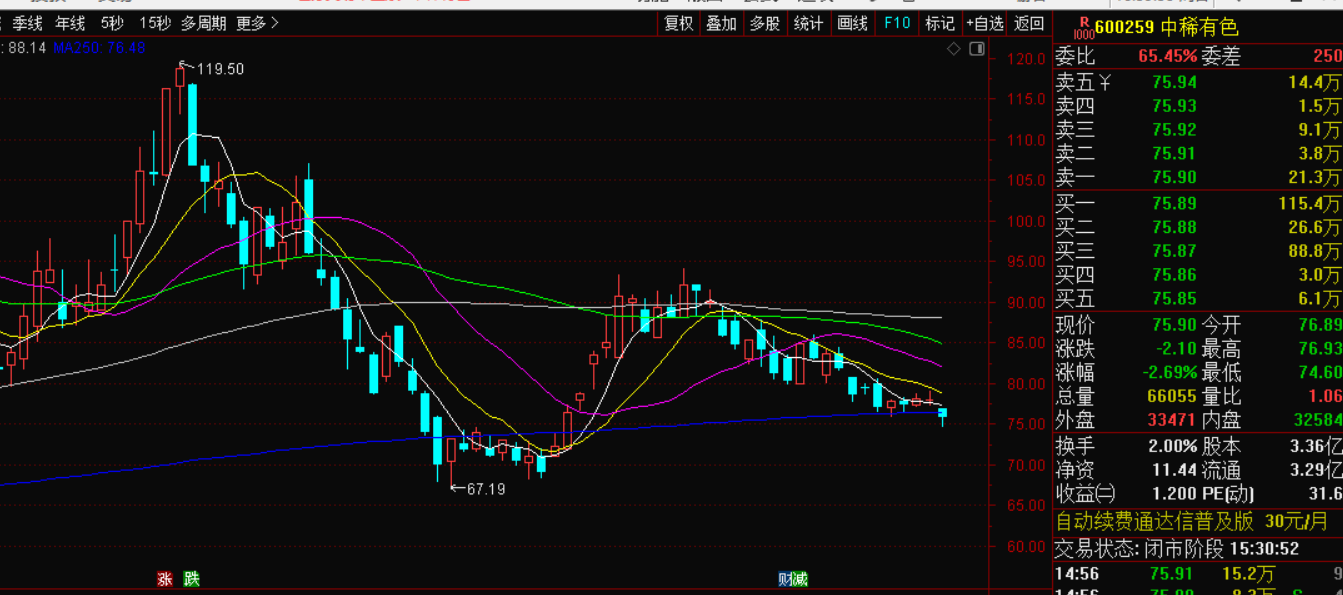Screen dimensions: 1343x595
Task: Expand the 更多 periods list
Action: 258,23
